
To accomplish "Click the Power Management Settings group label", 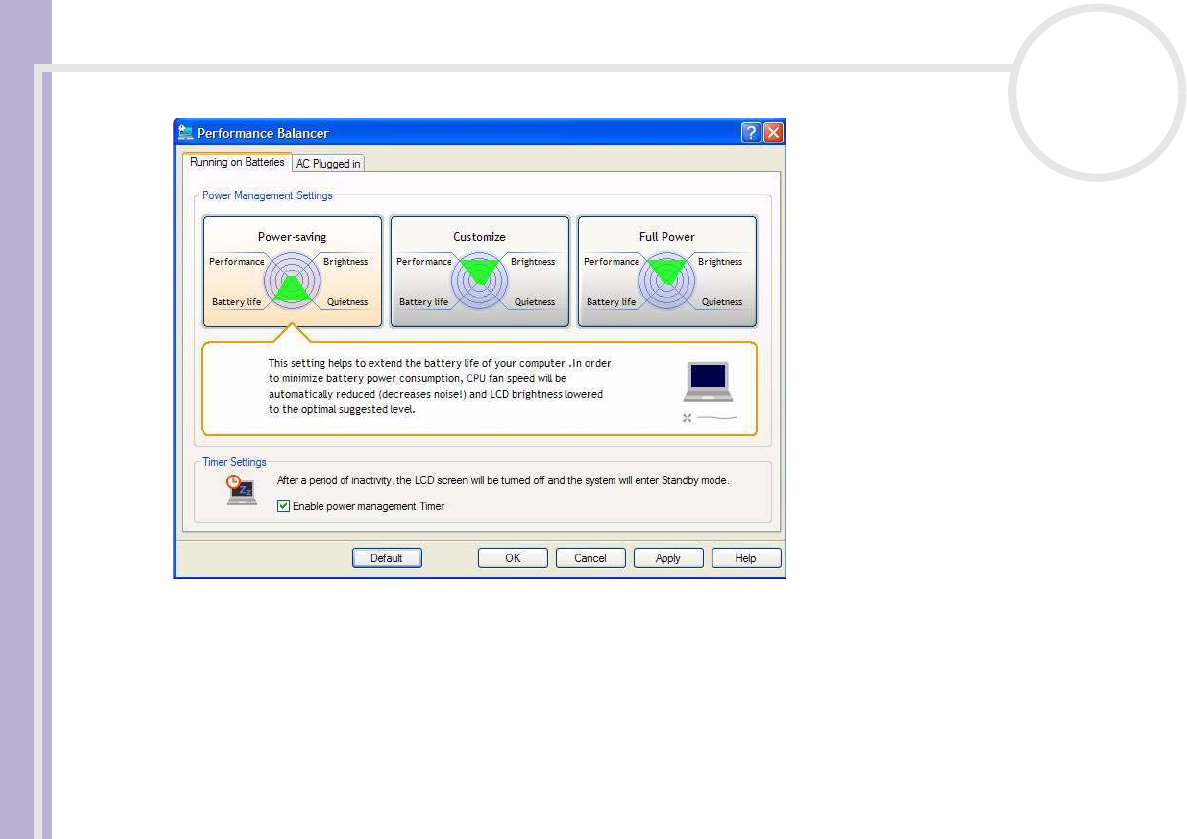I will click(267, 195).
